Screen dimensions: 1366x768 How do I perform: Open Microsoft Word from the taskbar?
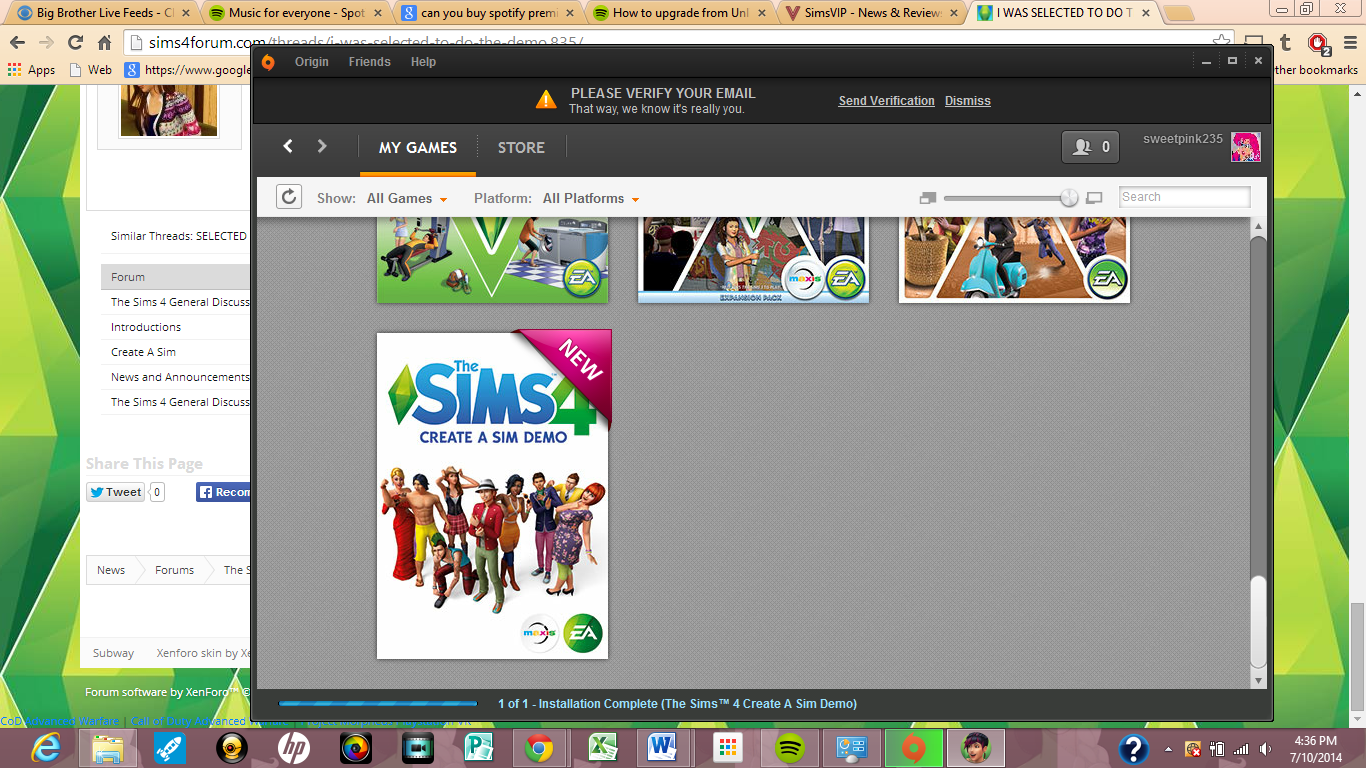(x=663, y=747)
